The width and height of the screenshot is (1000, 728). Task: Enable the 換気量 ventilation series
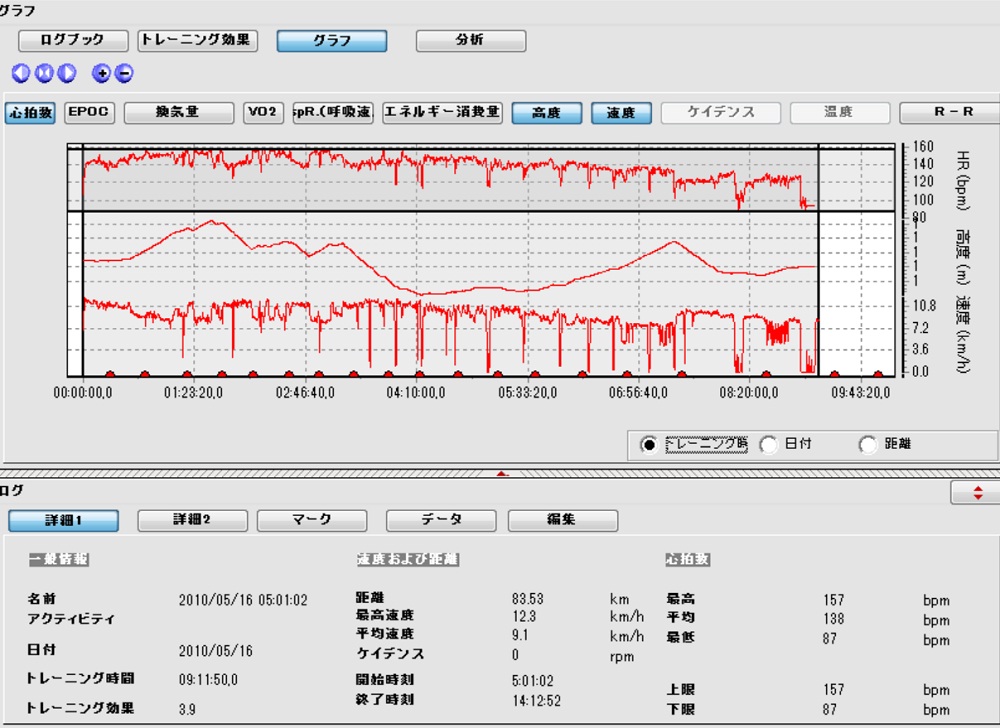pyautogui.click(x=179, y=113)
